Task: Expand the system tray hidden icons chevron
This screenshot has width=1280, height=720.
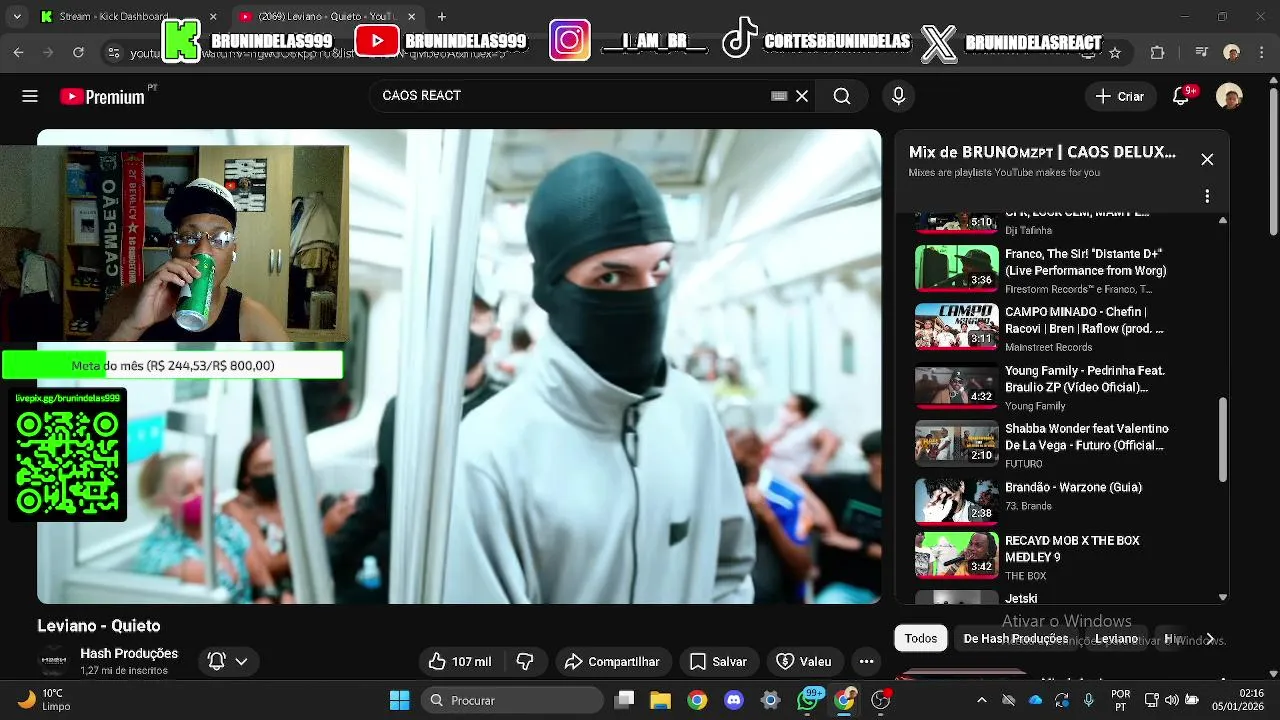Action: (x=981, y=700)
